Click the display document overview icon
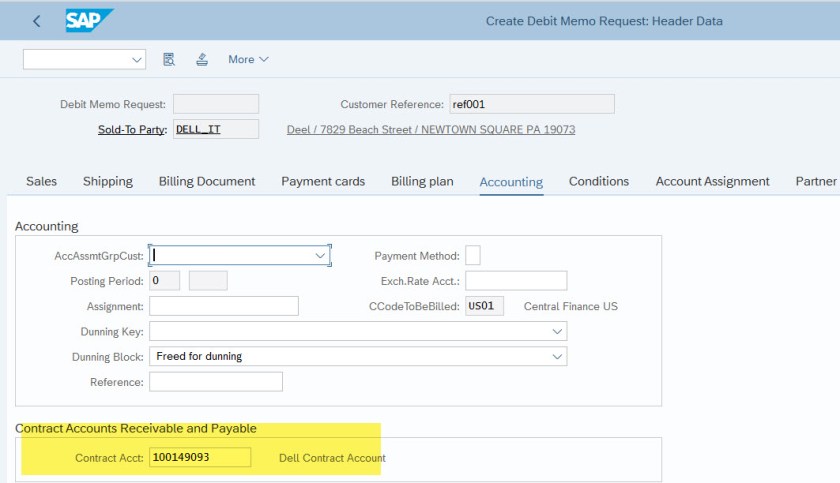Screen dimensions: 840x483 169,59
